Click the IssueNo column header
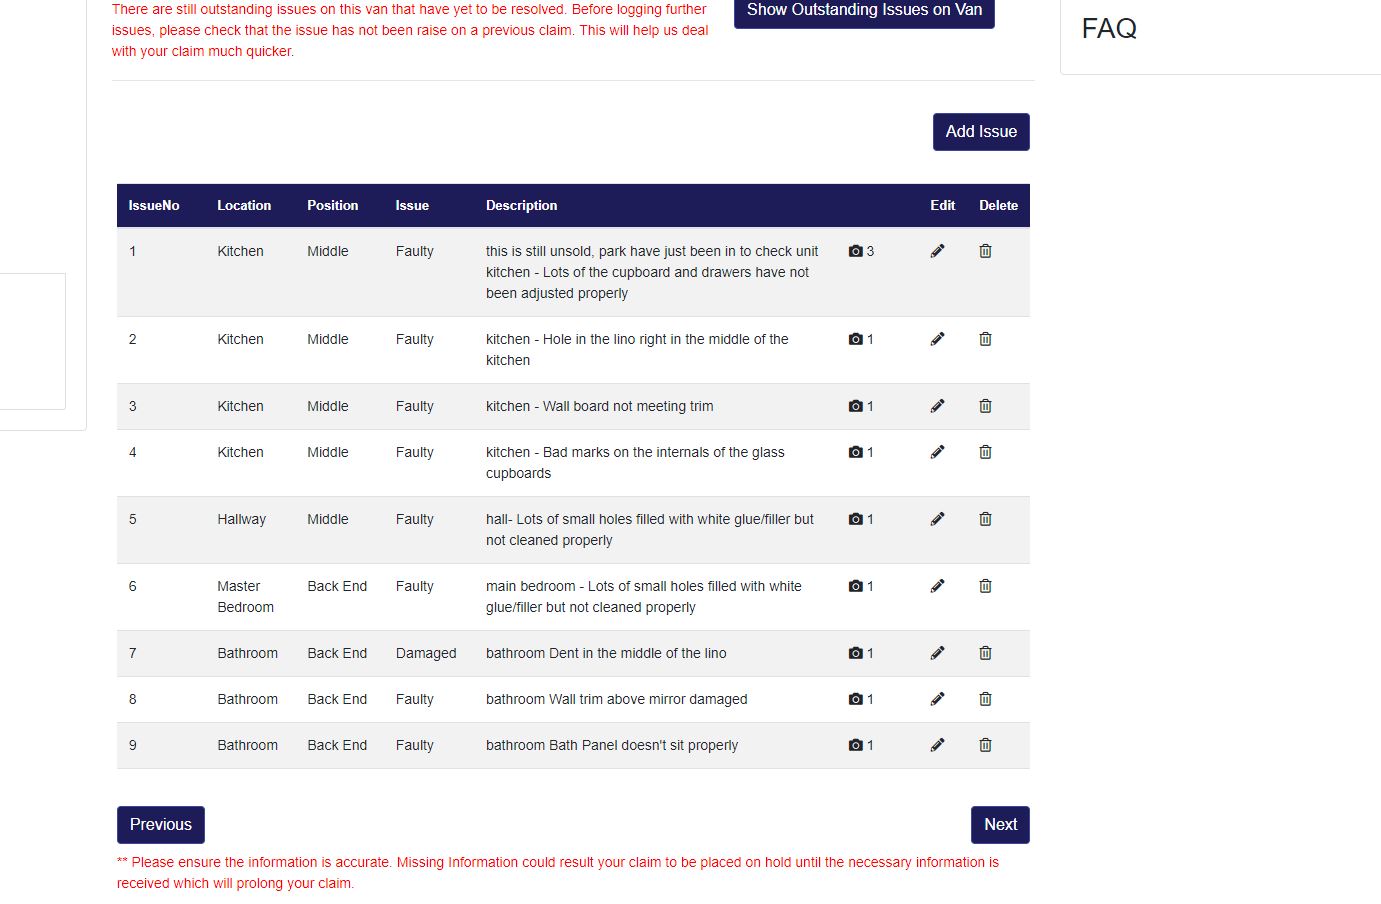This screenshot has height=904, width=1381. [x=154, y=206]
